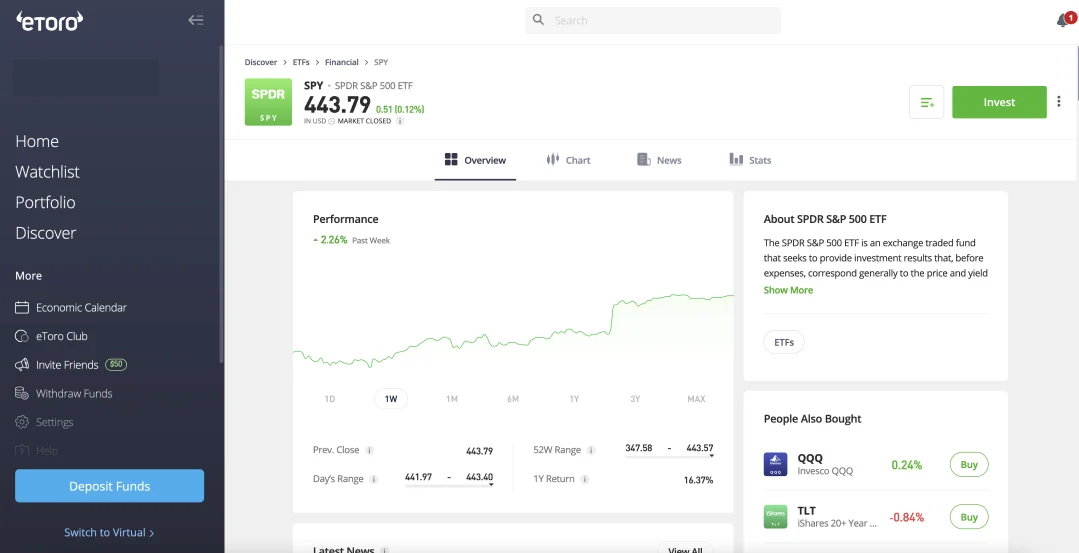Click the Financial breadcrumb
This screenshot has width=1079, height=553.
(x=341, y=62)
